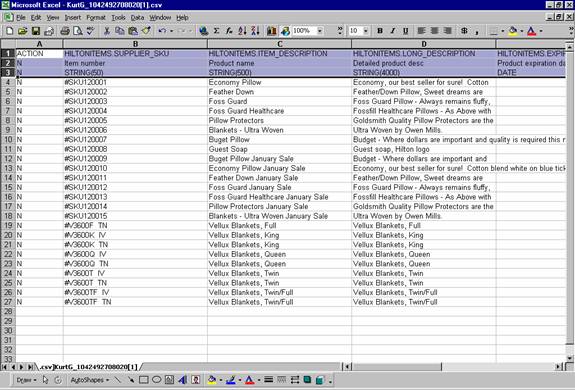575x390 pixels.
Task: Sort ascending with A-Z icon
Action: [x=242, y=31]
